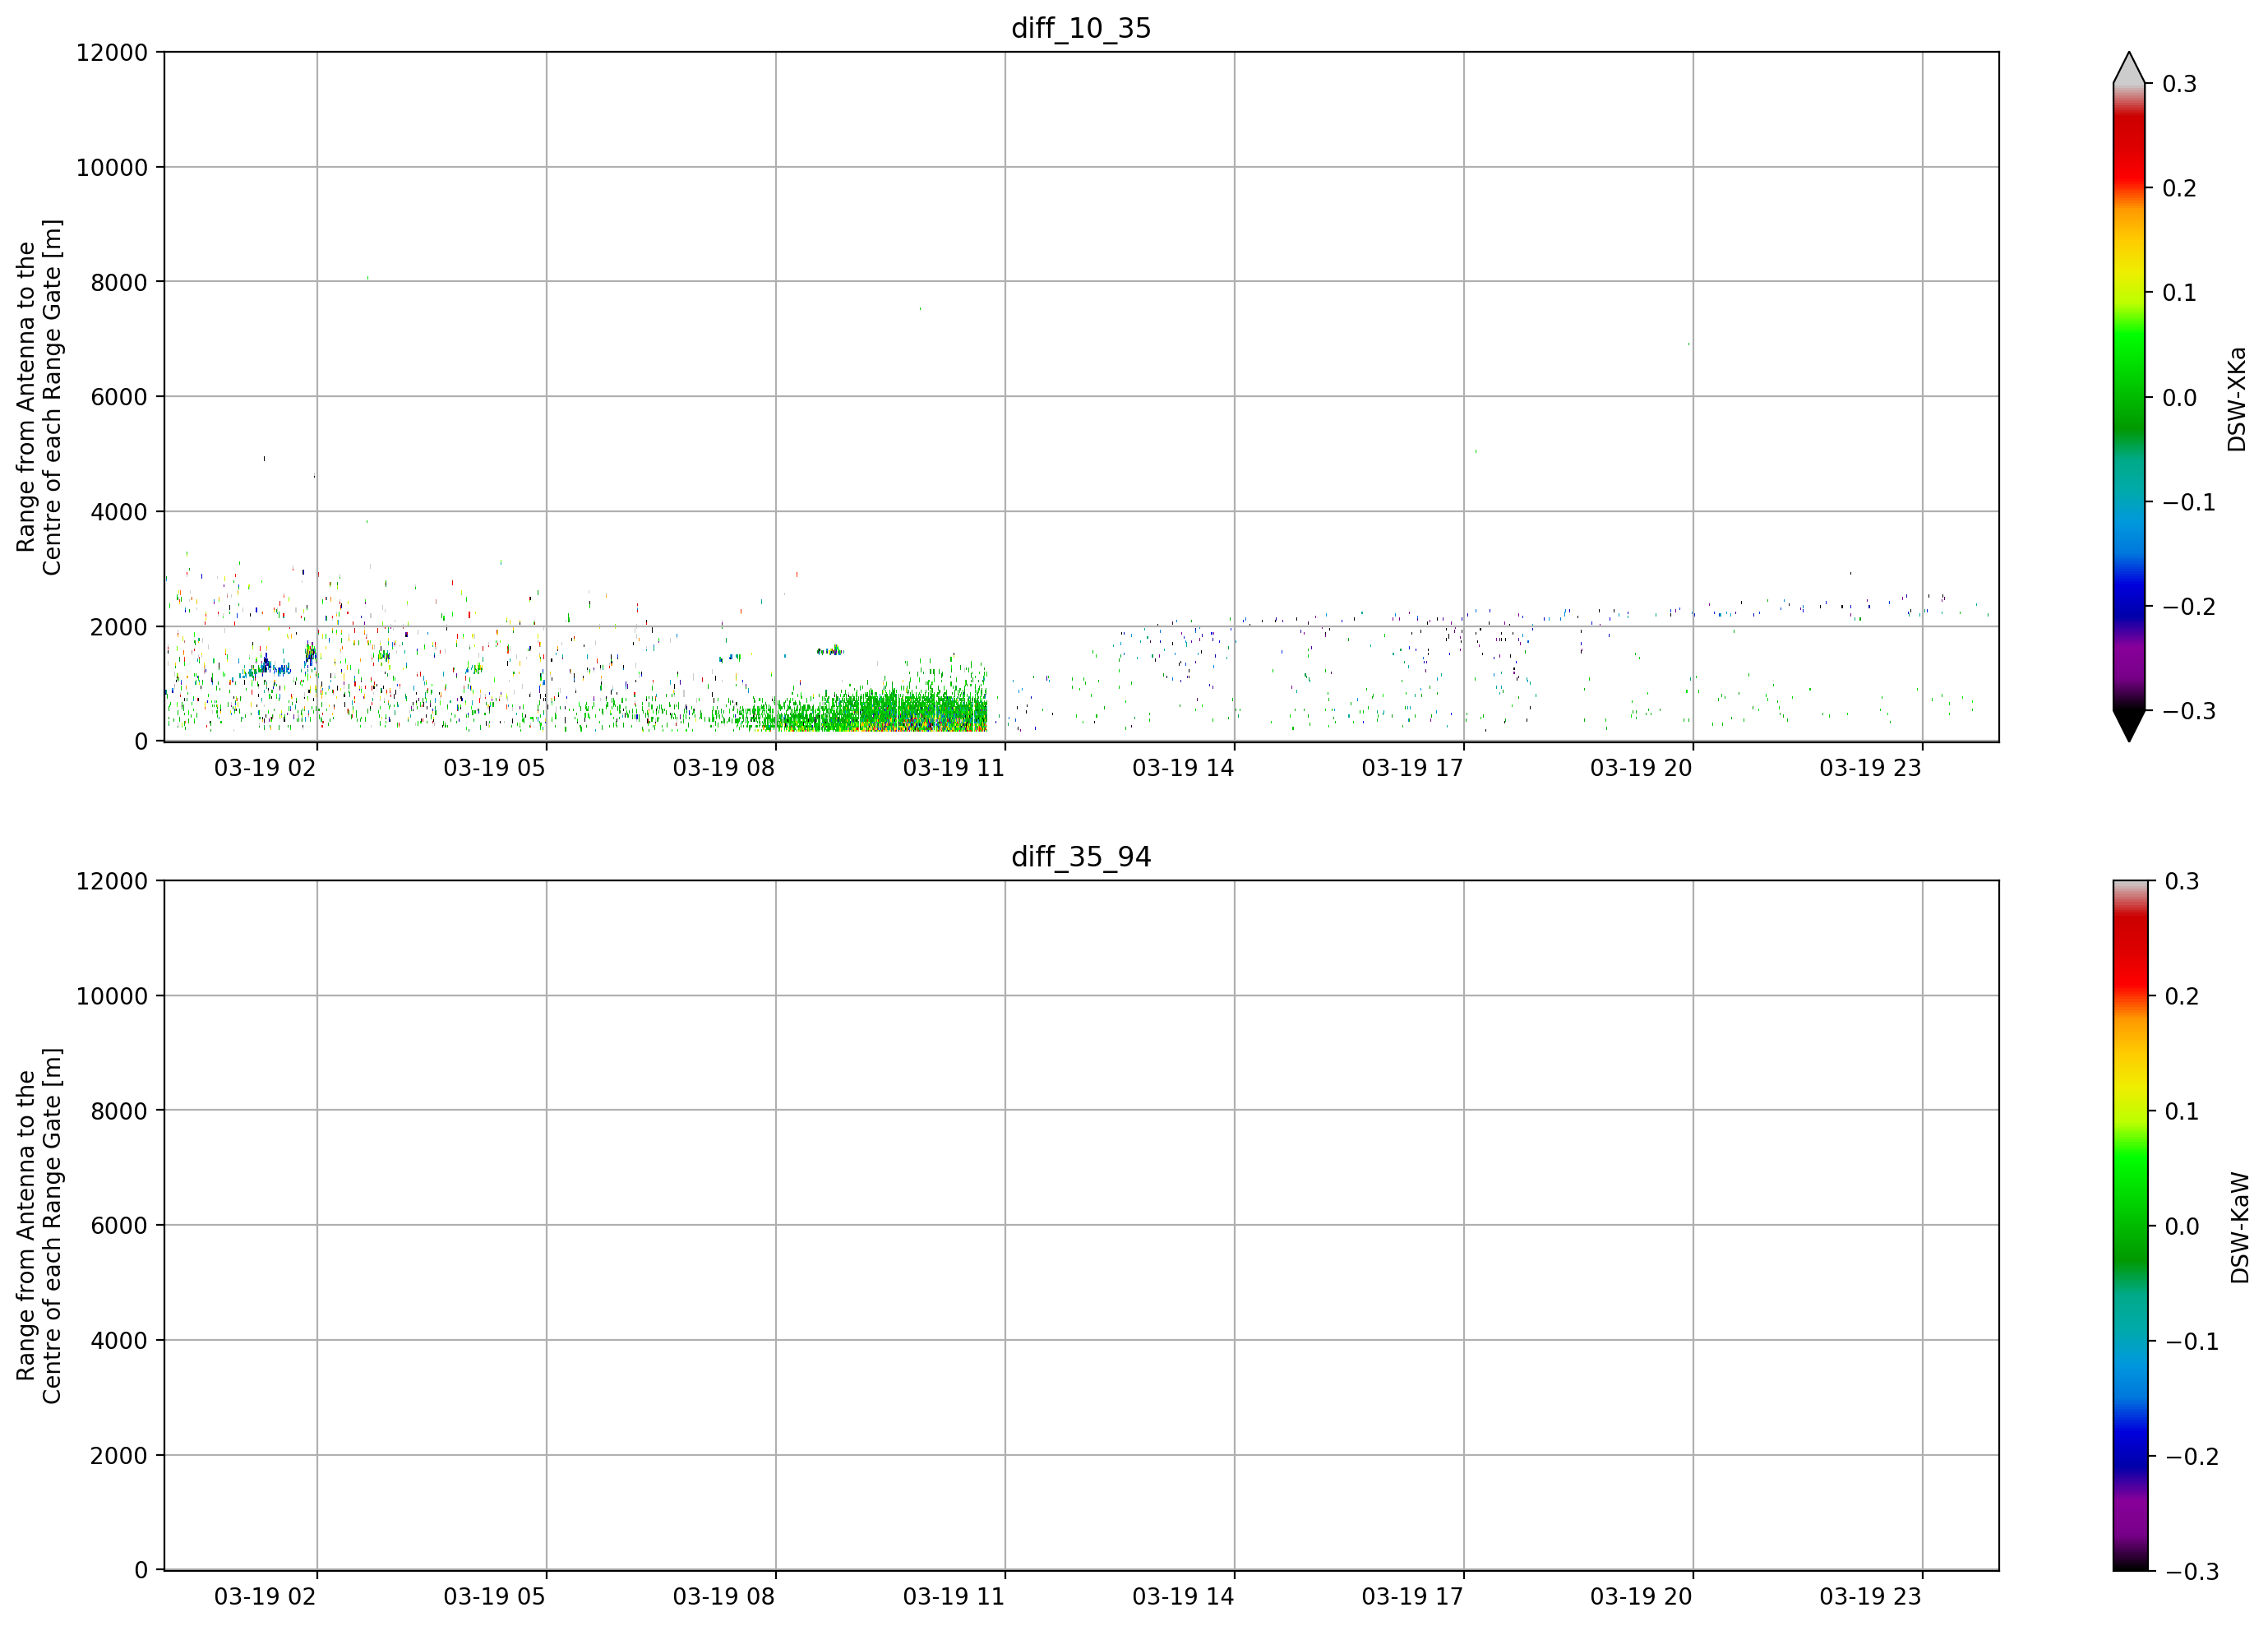
Task: Click '03-19 23' x-tick under diff_35_94 plot
Action: (1870, 1596)
